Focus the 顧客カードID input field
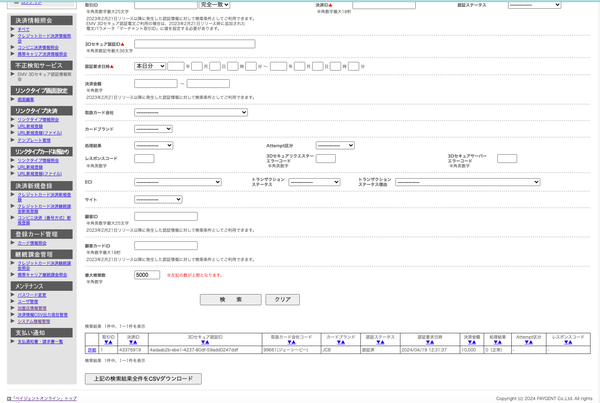The width and height of the screenshot is (600, 403). click(x=166, y=246)
